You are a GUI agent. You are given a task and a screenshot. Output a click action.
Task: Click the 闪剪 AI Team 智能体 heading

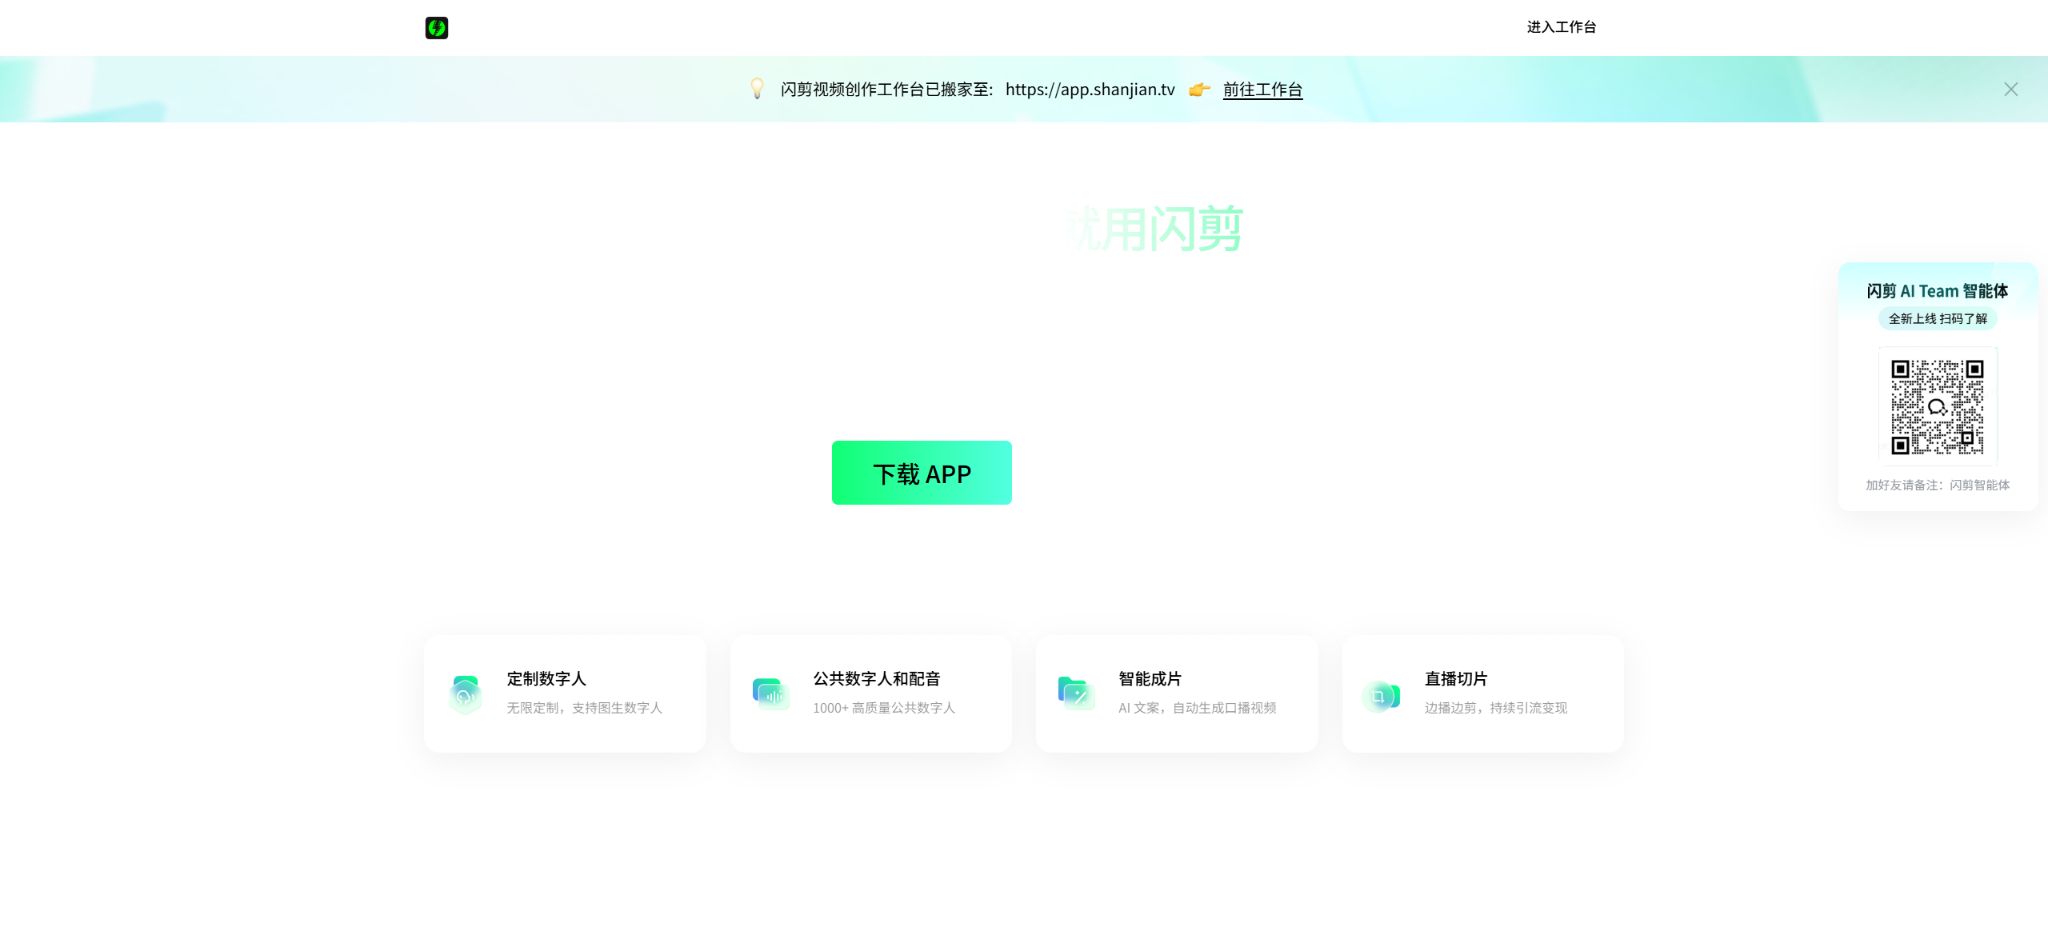click(1937, 291)
